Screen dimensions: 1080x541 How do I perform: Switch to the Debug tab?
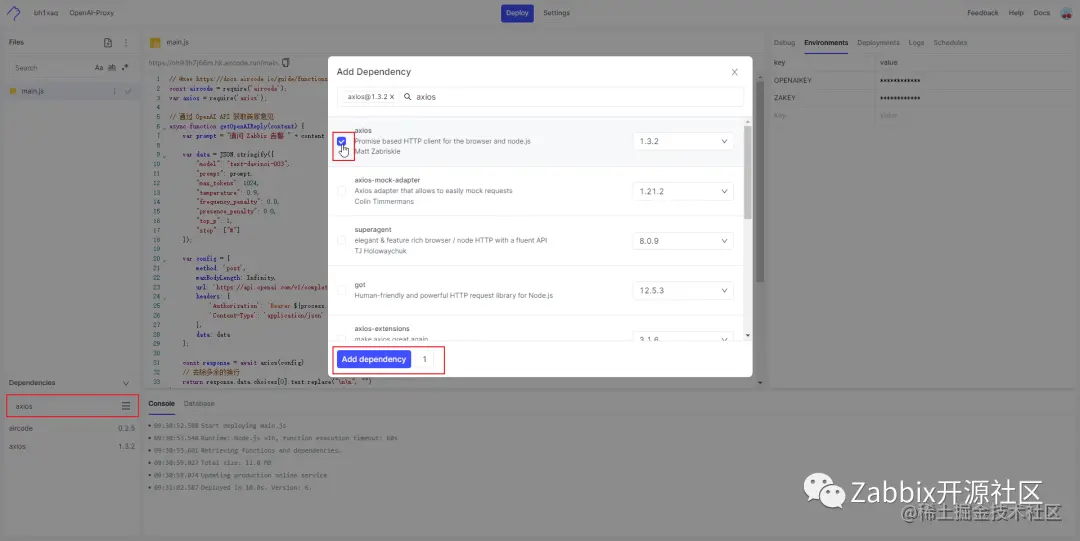784,43
